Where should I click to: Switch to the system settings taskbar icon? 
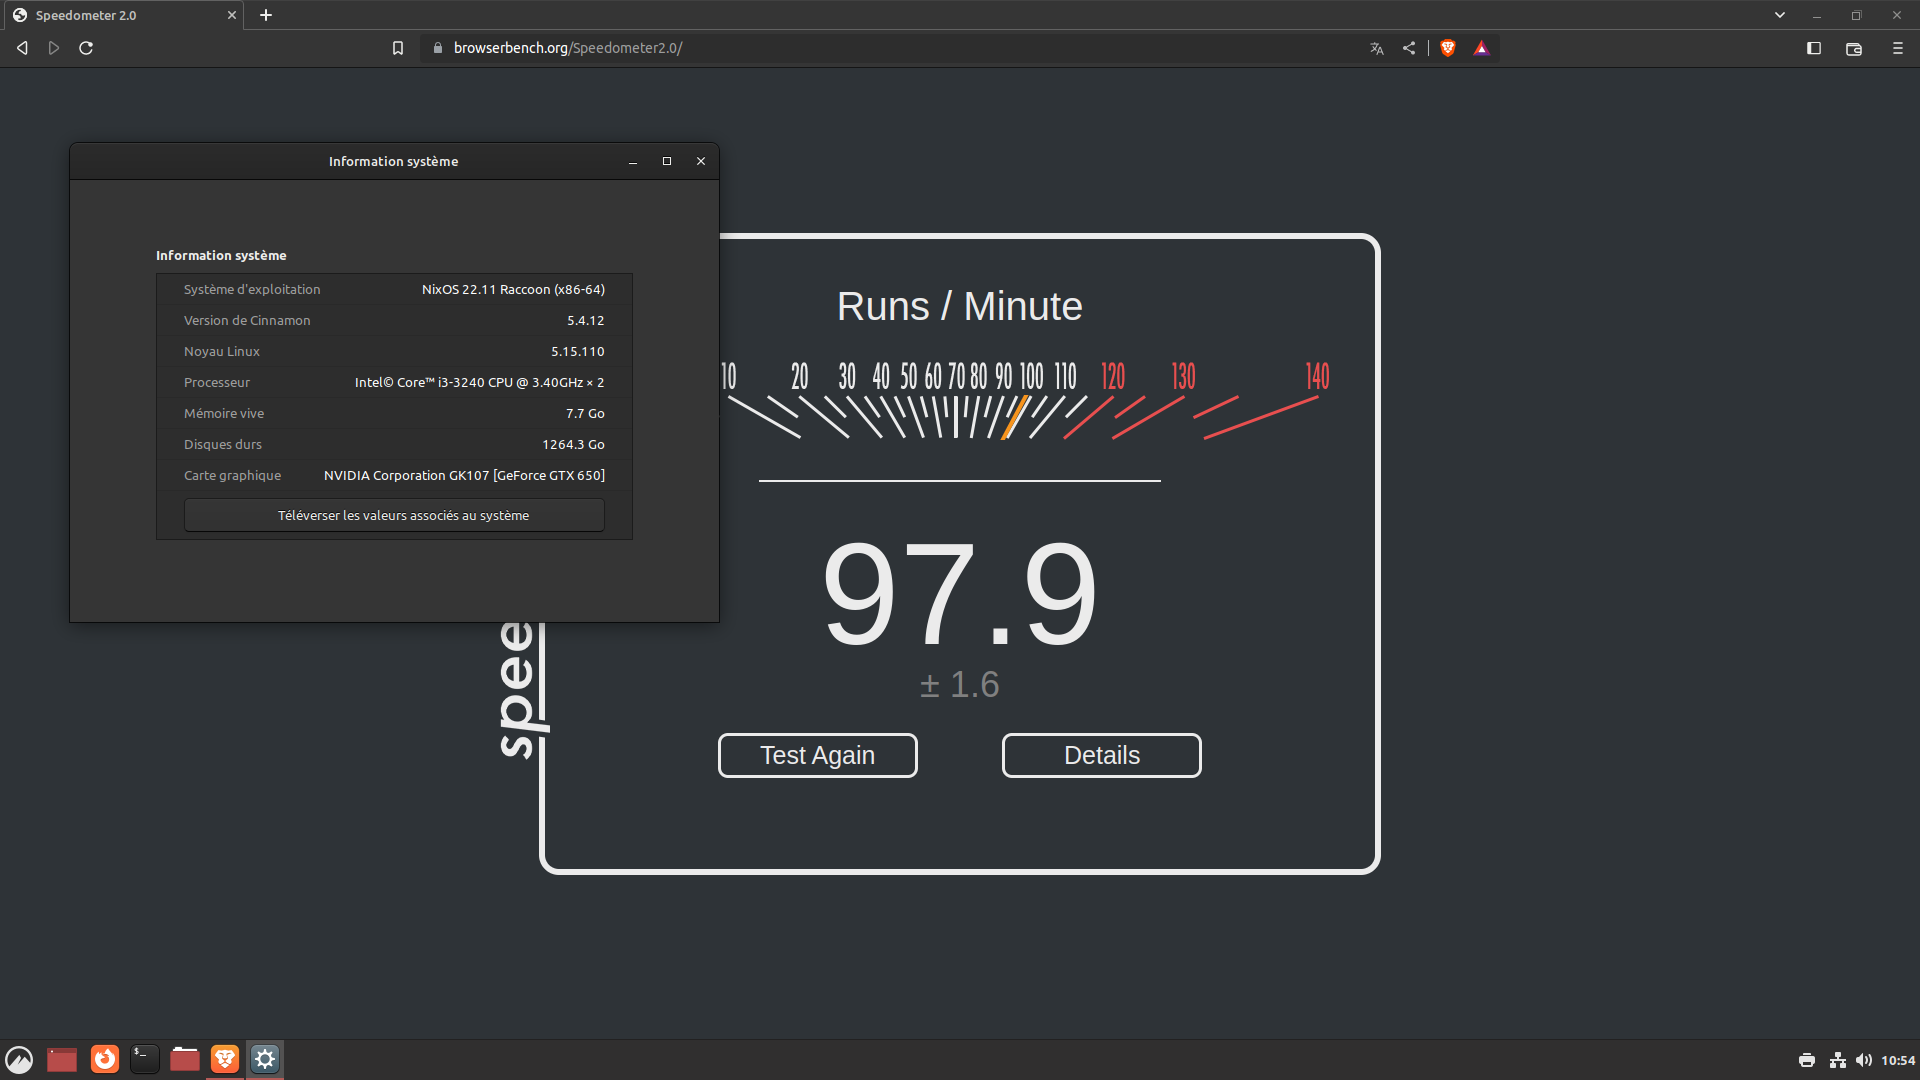point(265,1059)
